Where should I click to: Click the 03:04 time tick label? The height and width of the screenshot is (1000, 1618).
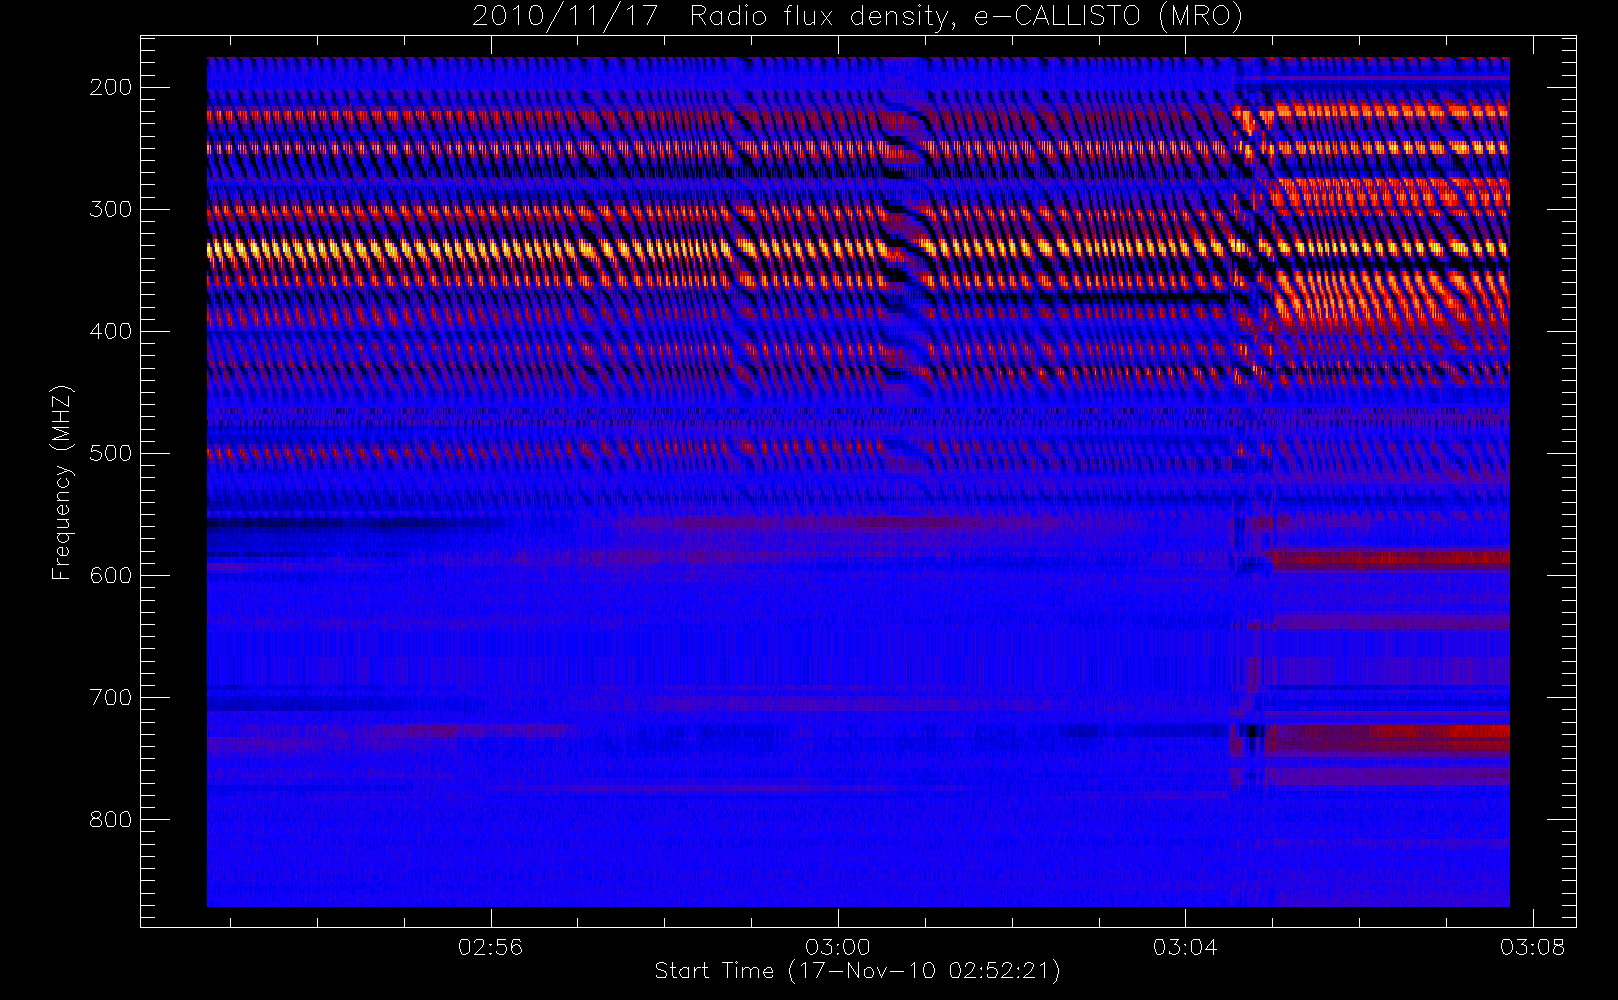click(1185, 947)
